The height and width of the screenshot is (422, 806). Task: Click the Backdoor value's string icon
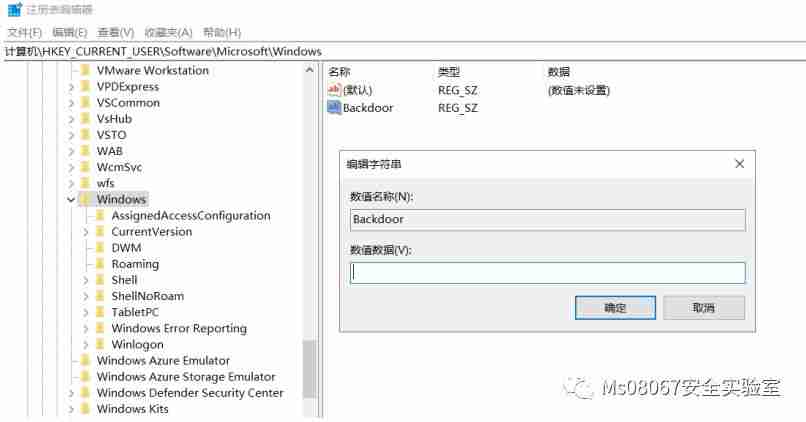(334, 107)
